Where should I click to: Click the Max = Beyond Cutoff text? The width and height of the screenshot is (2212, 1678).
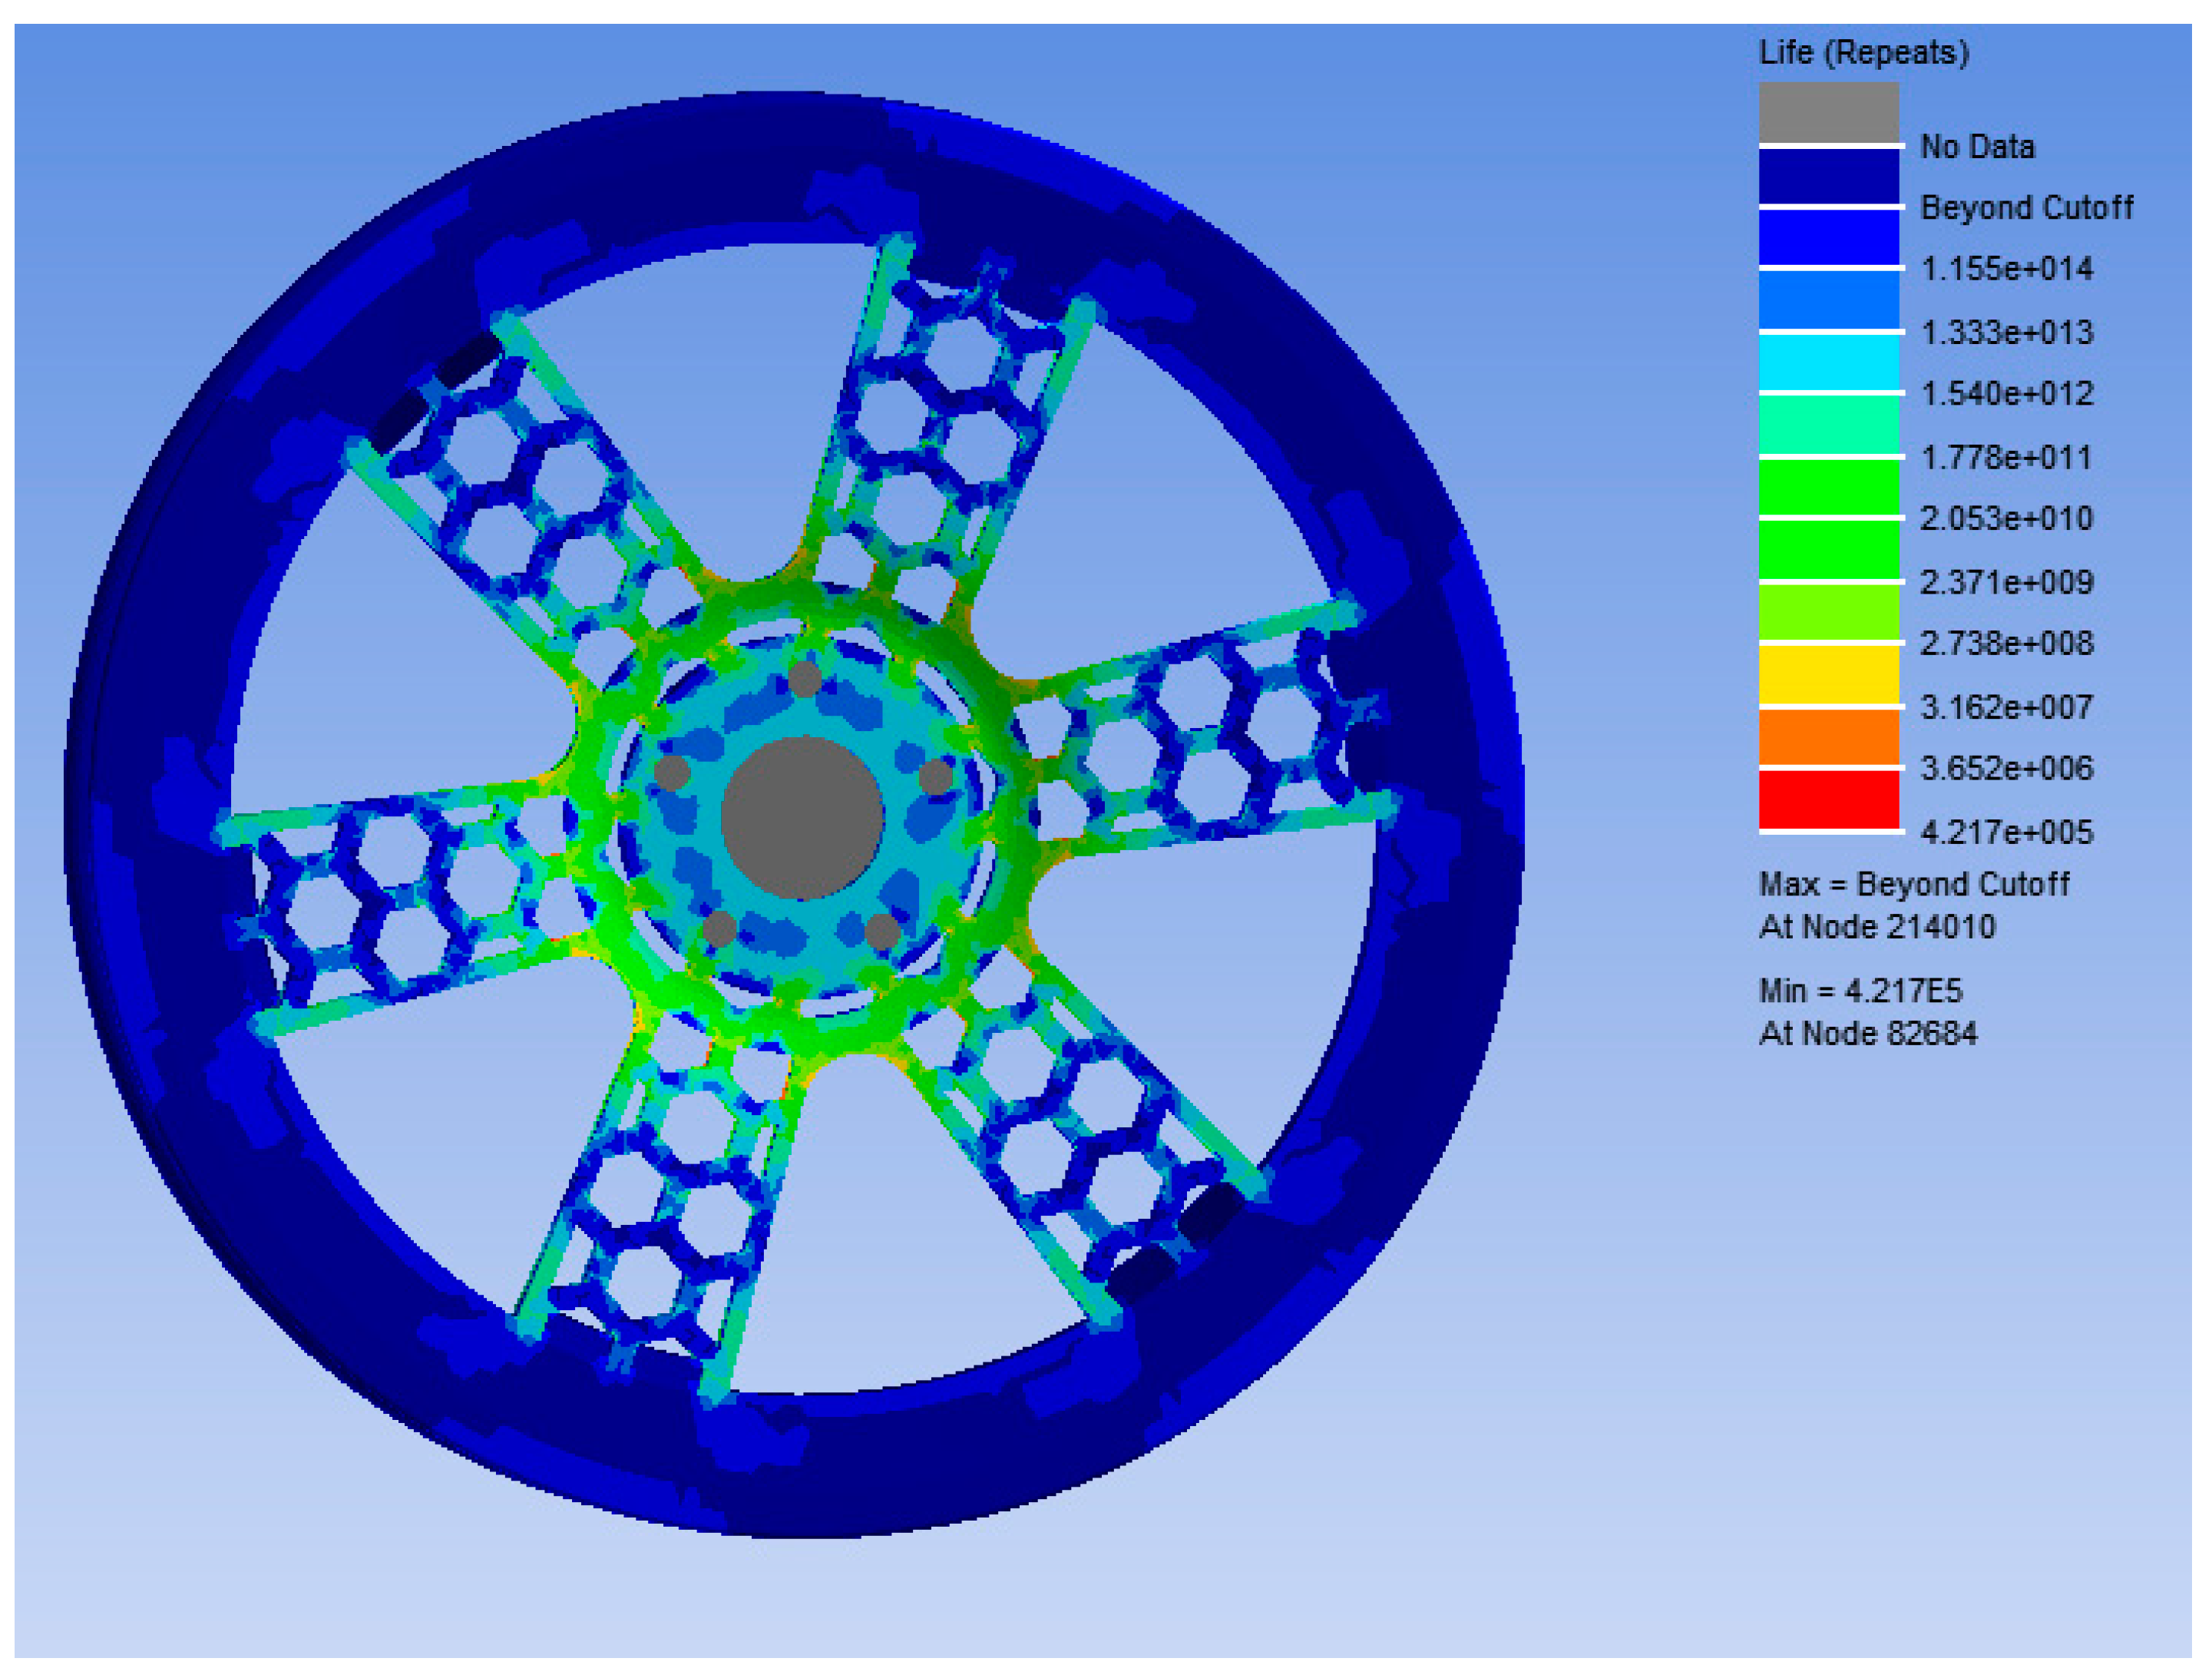1913,884
